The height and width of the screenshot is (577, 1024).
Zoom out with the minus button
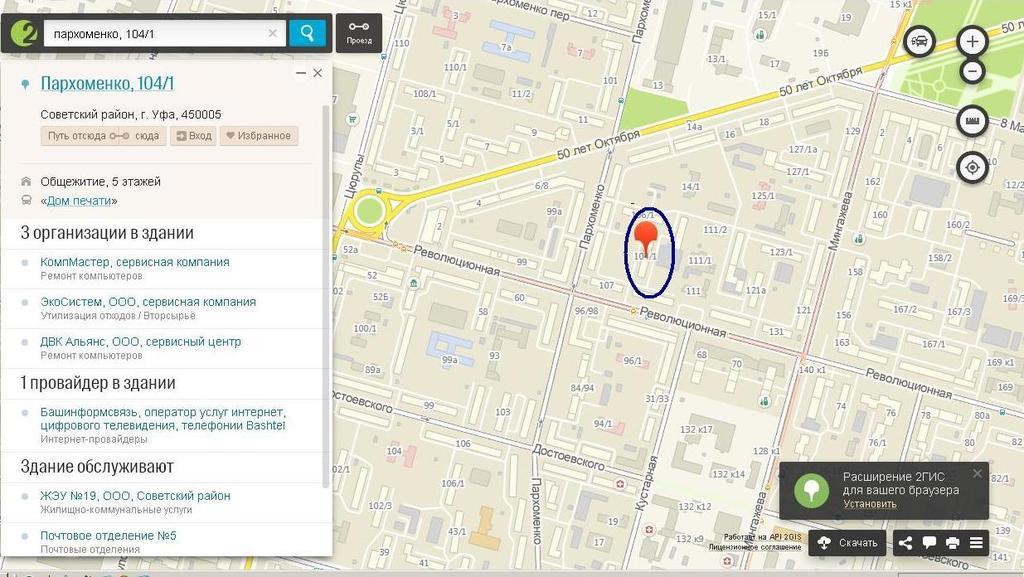(x=972, y=72)
